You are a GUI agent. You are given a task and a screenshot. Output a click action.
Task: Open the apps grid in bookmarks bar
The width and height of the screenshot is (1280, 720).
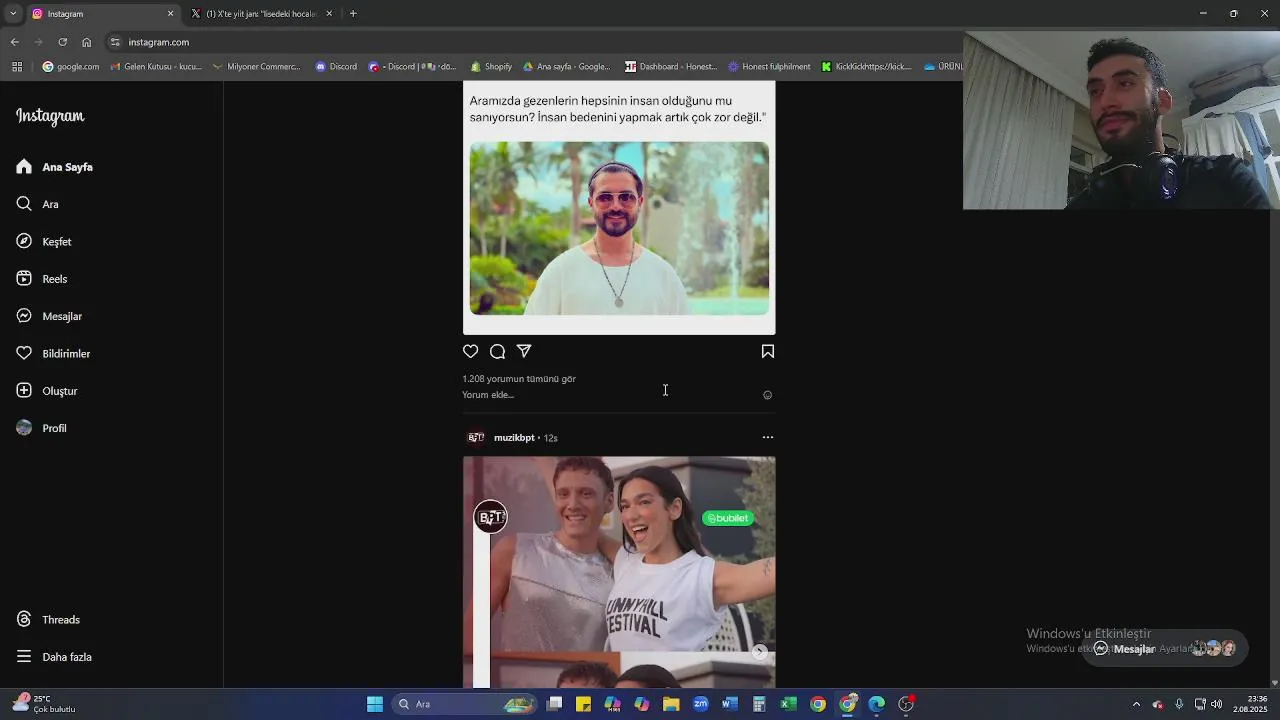tap(17, 67)
